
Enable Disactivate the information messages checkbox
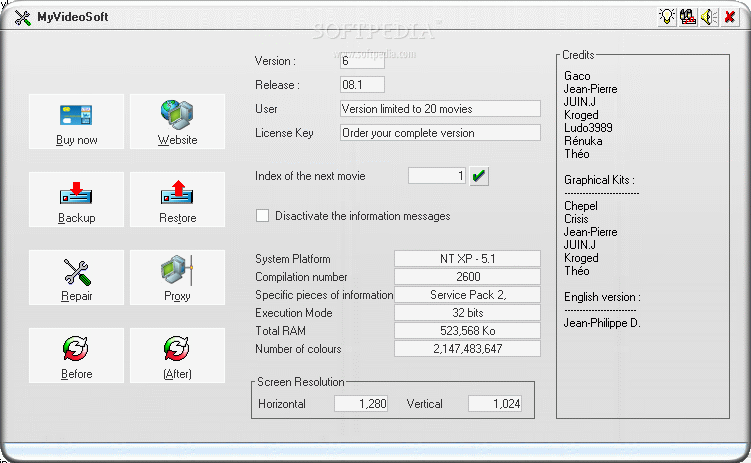(262, 215)
